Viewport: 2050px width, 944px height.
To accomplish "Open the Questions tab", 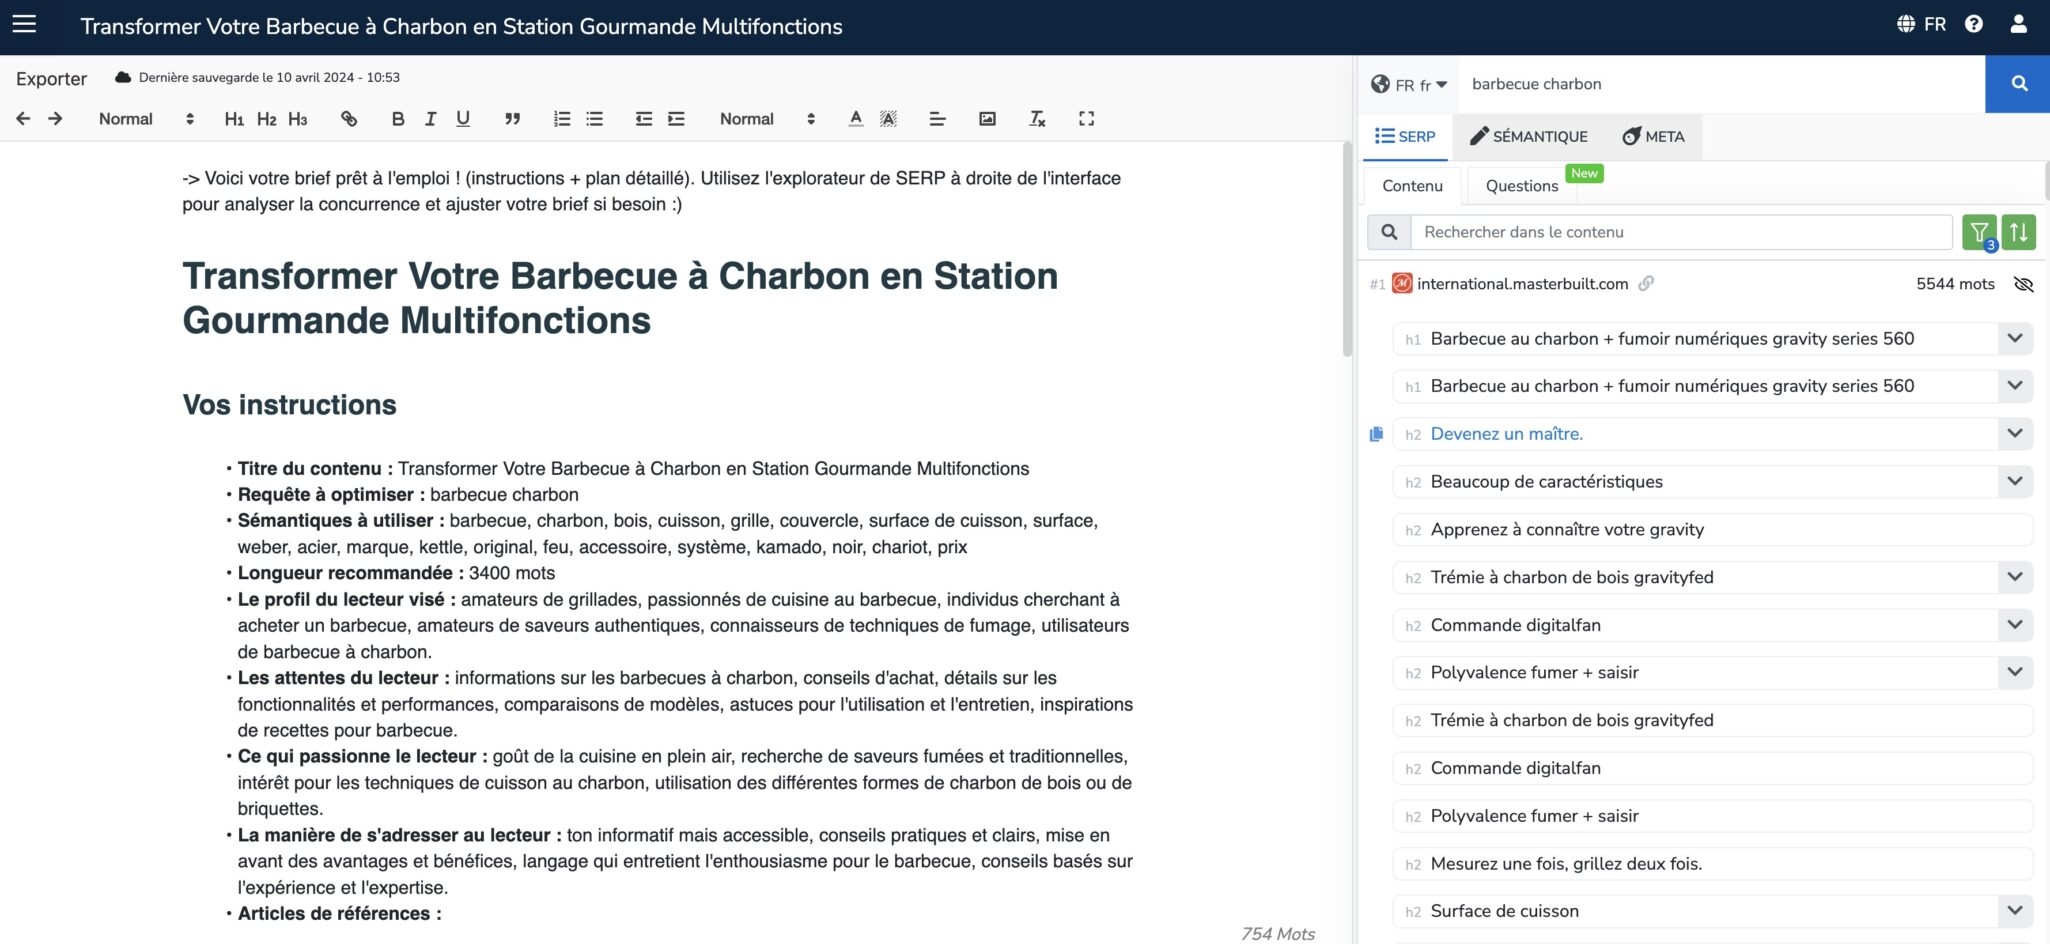I will (1521, 186).
